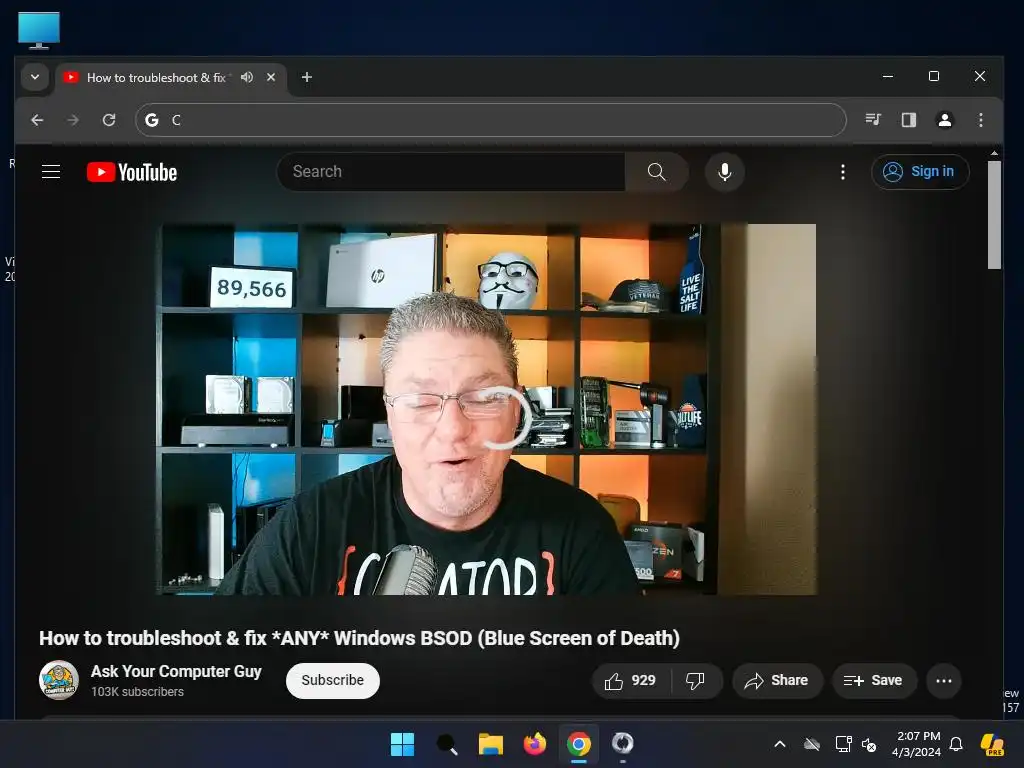Switch to Chrome on the taskbar
This screenshot has height=768, width=1024.
(579, 744)
